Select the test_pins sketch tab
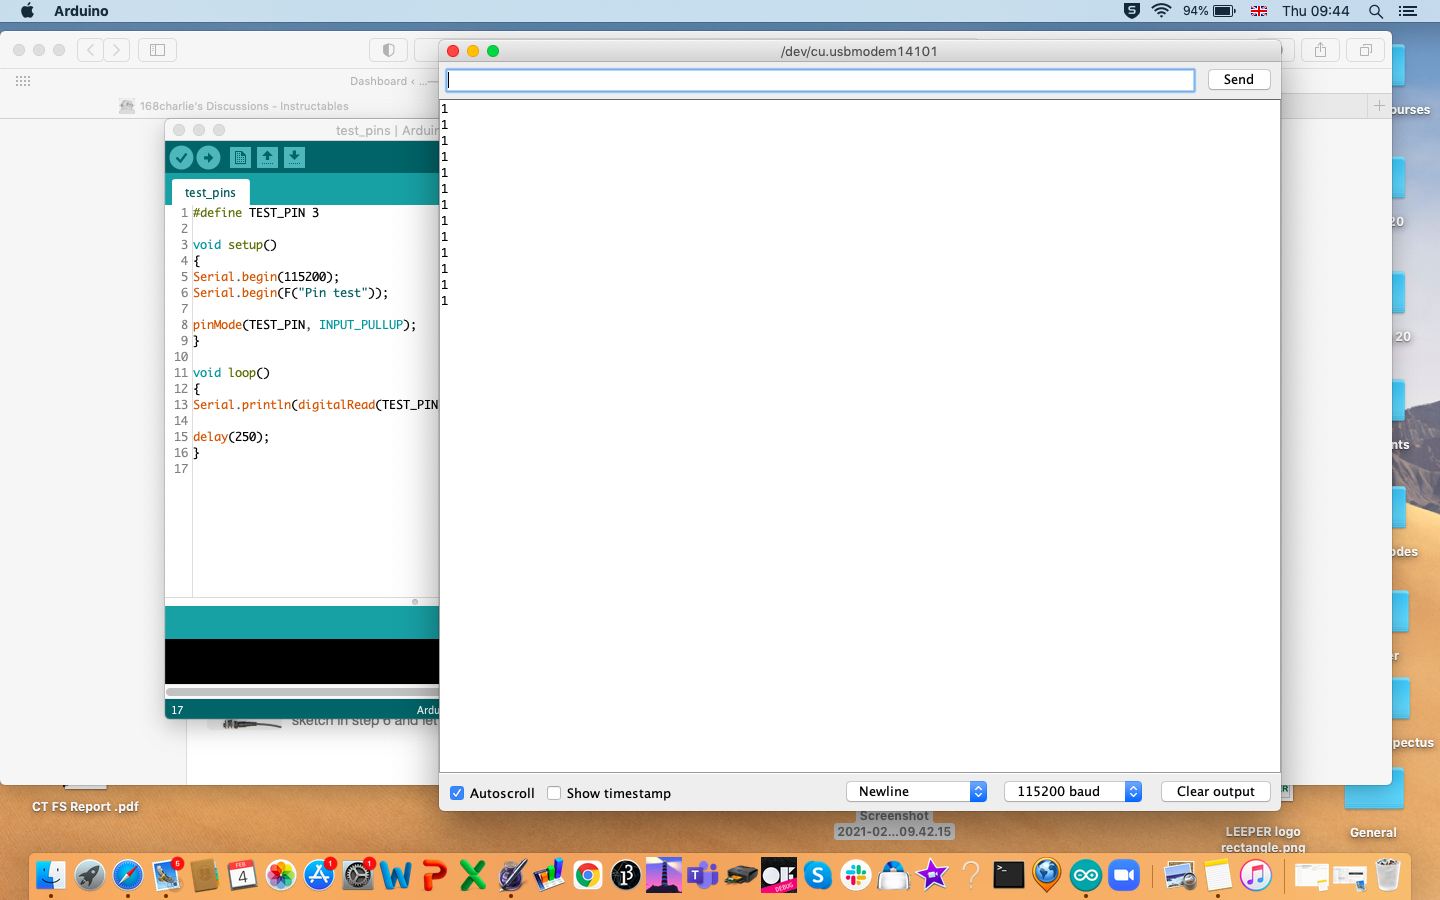This screenshot has height=900, width=1440. pos(210,192)
